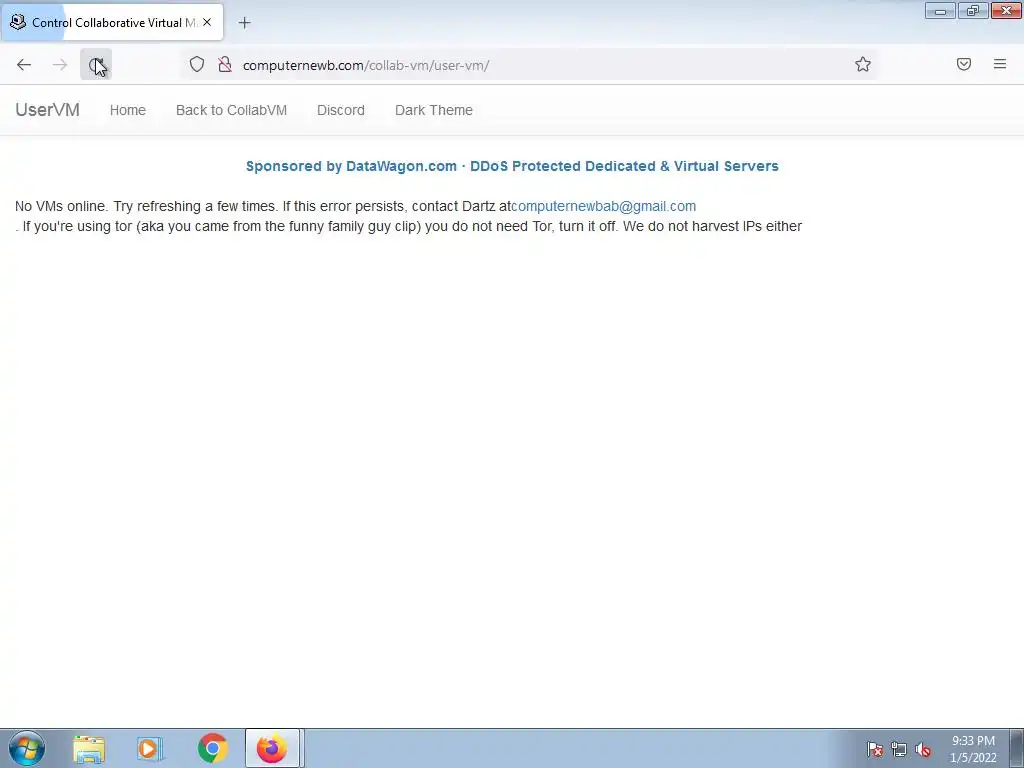
Task: Open the Action Center flag icon
Action: (x=875, y=750)
